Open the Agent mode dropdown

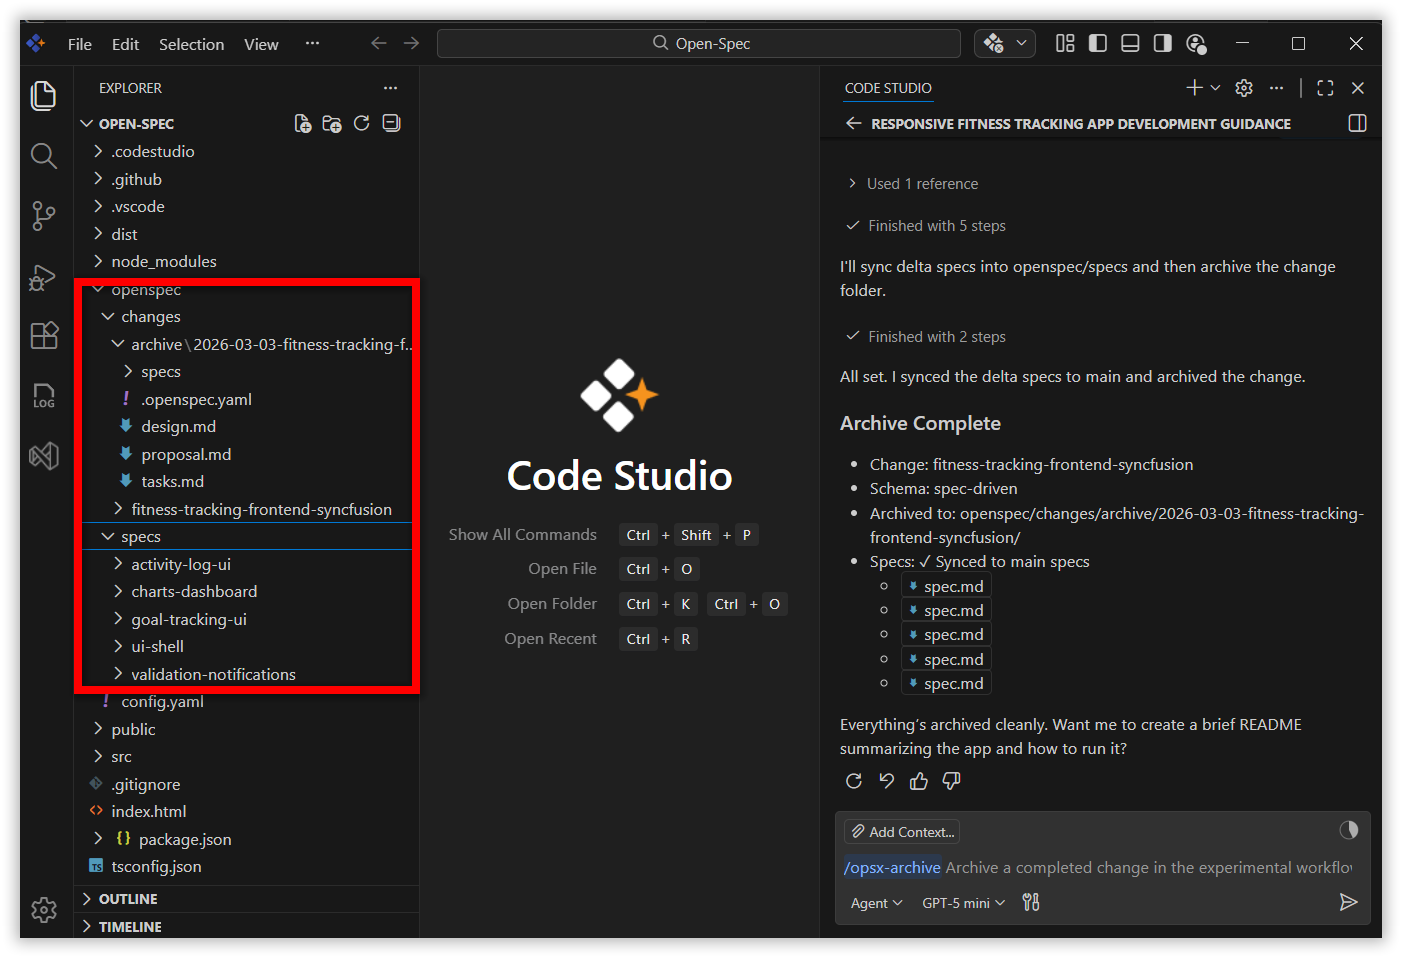pos(876,903)
